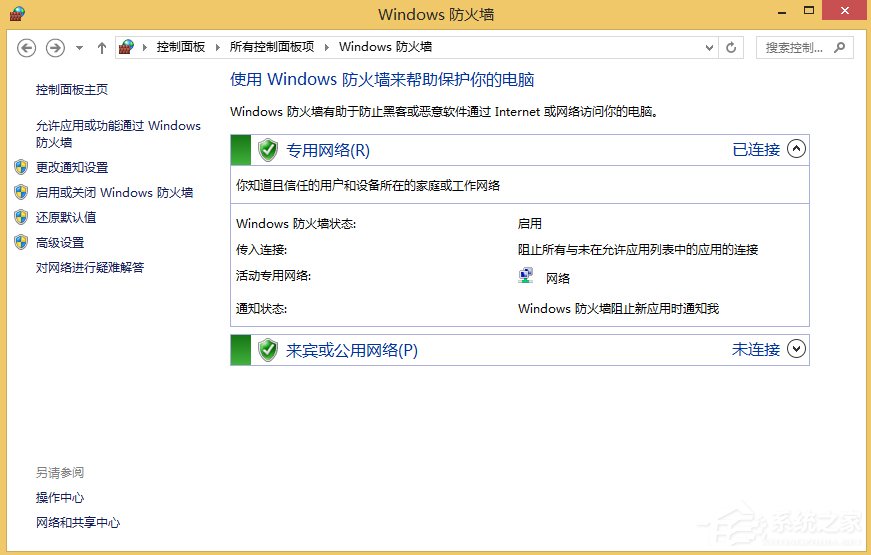Screen dimensions: 871x555
Task: Open 对网络进行疑难解答 link
Action: (90, 267)
